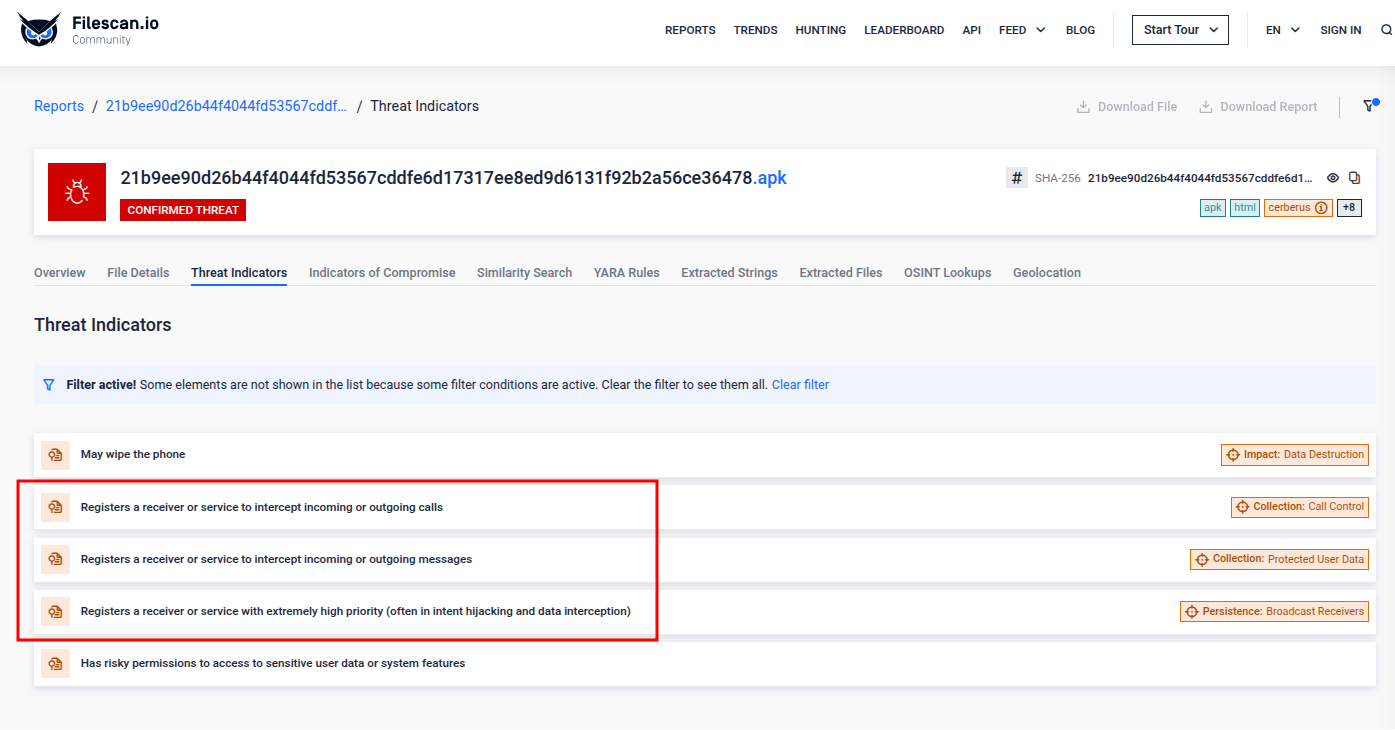Click the search magnifier icon in header
The height and width of the screenshot is (730, 1395).
[1386, 30]
